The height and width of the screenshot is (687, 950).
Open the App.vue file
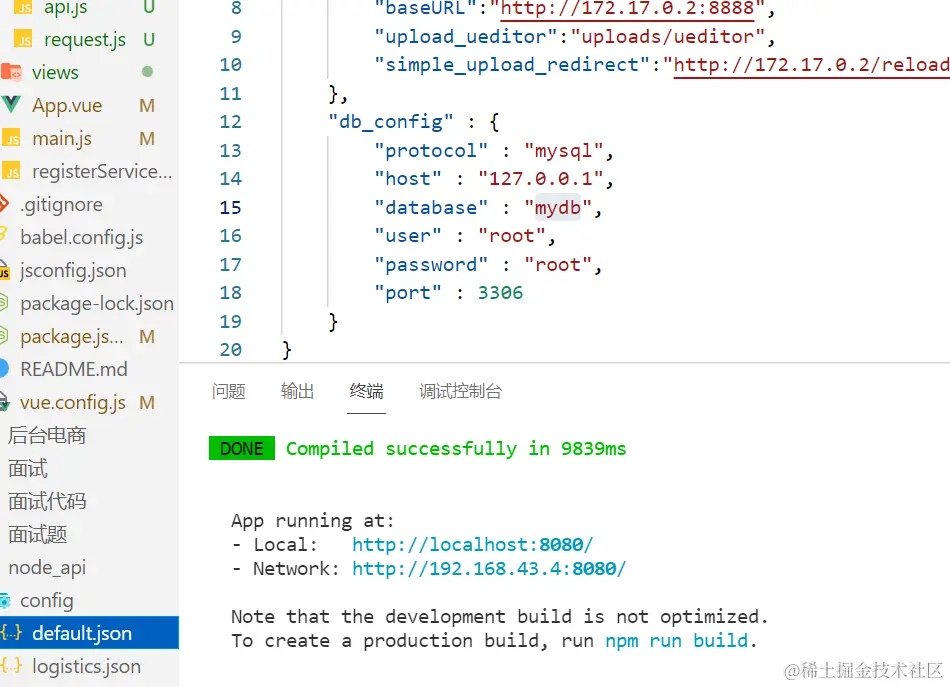pyautogui.click(x=67, y=105)
